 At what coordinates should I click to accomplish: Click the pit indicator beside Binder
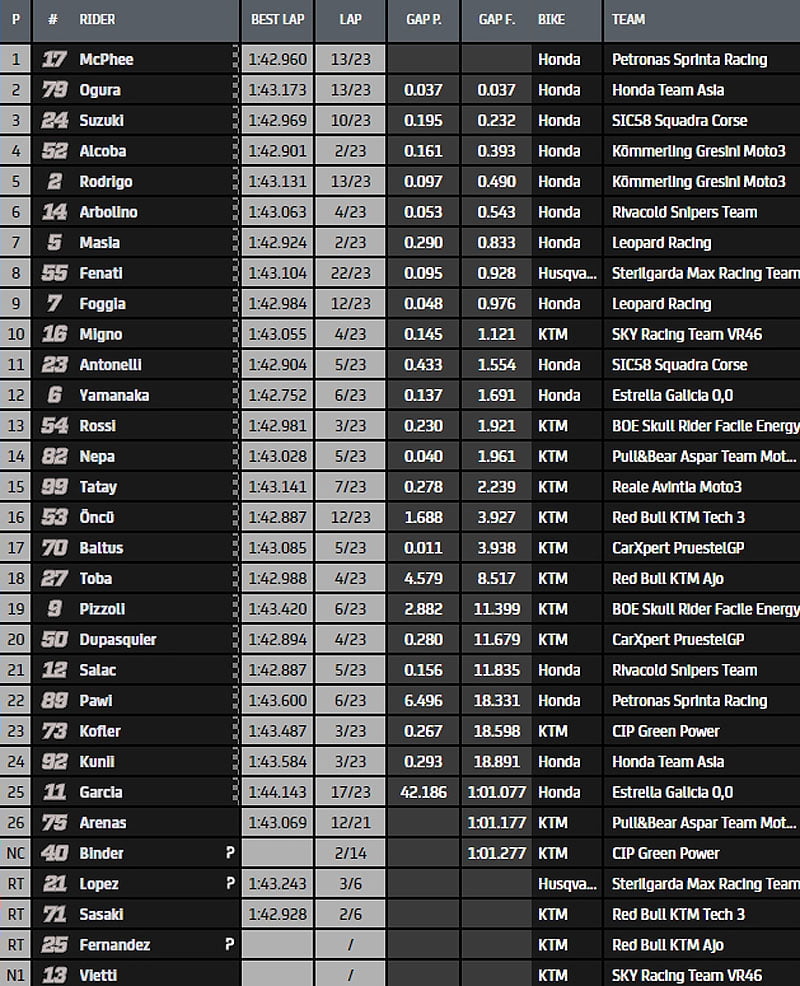point(230,853)
